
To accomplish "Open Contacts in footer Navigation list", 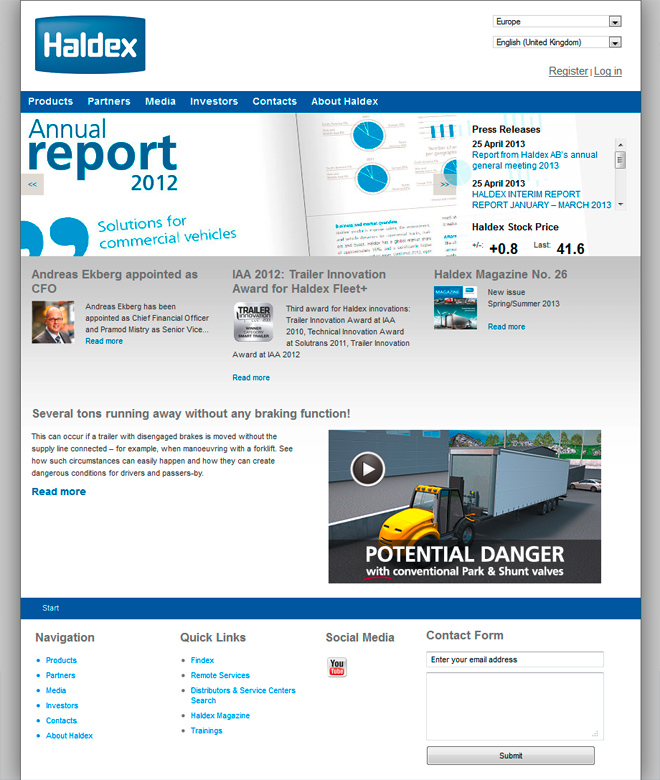I will pos(61,720).
